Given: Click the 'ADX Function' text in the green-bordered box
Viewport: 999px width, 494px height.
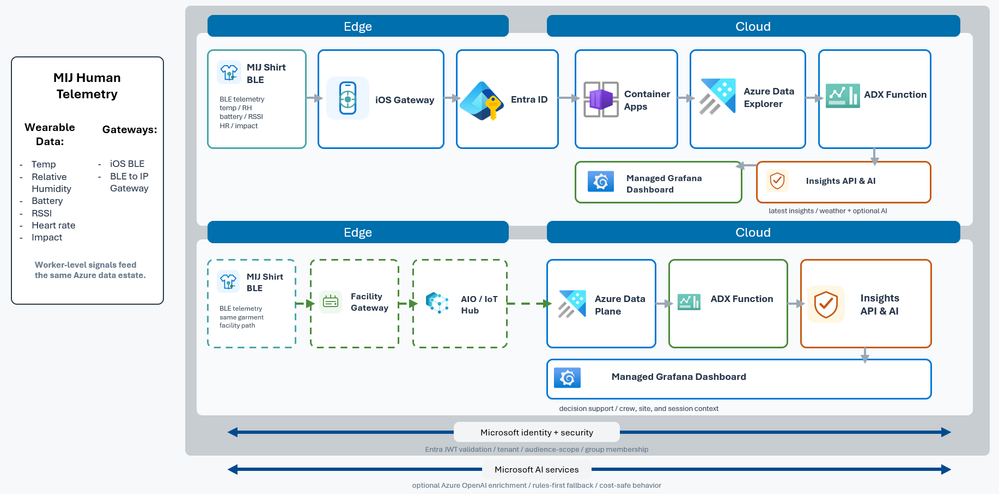Looking at the screenshot, I should click(x=742, y=298).
